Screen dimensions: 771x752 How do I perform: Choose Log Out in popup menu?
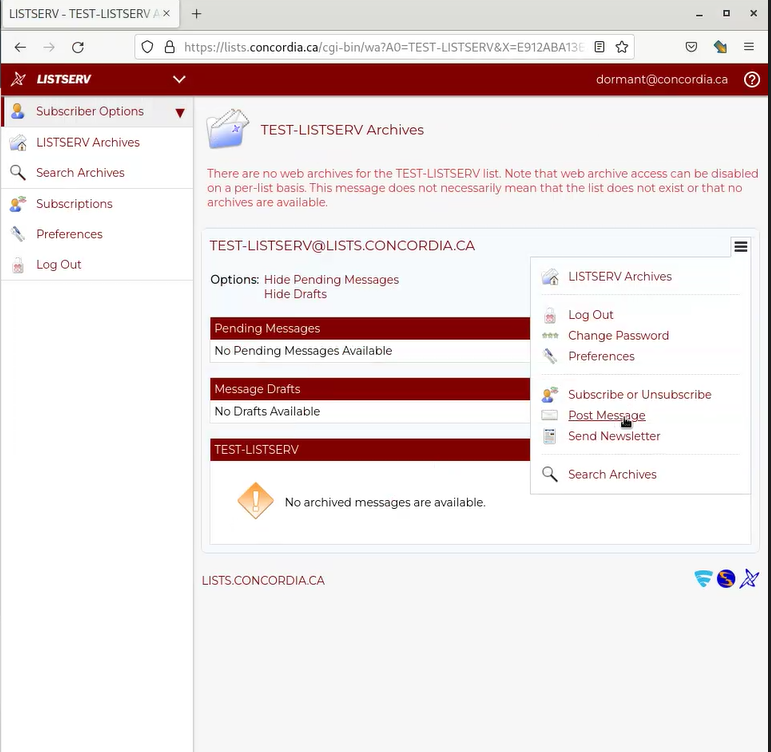(591, 315)
